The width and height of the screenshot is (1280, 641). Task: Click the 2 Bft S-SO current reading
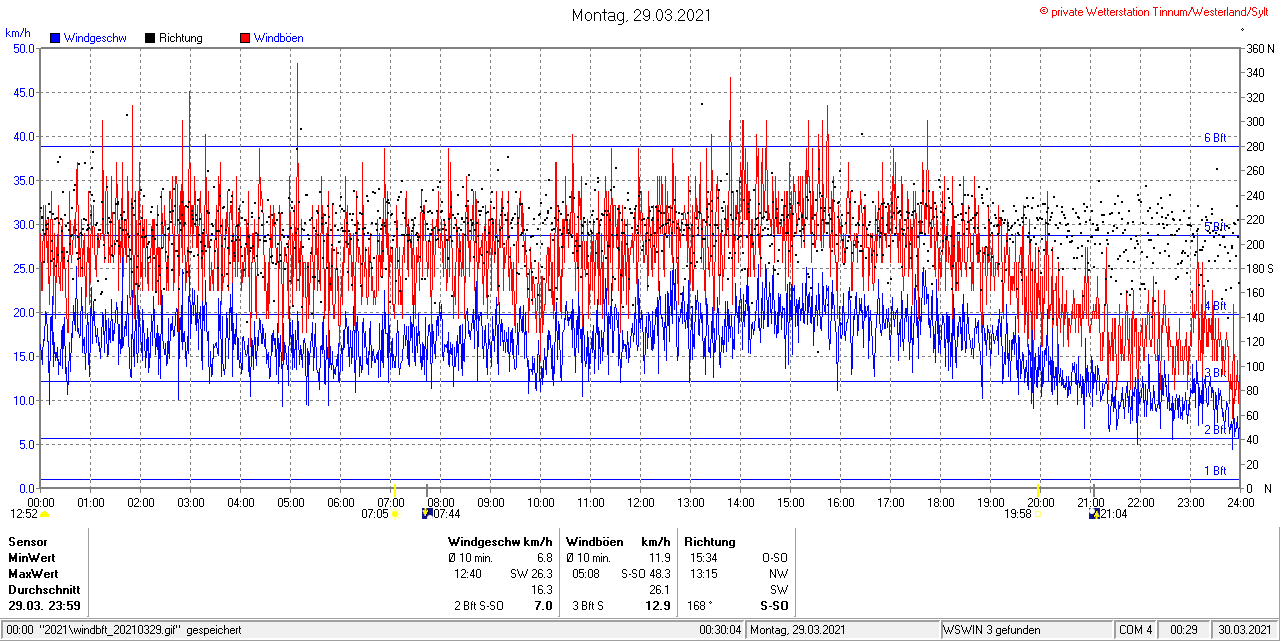pos(478,606)
